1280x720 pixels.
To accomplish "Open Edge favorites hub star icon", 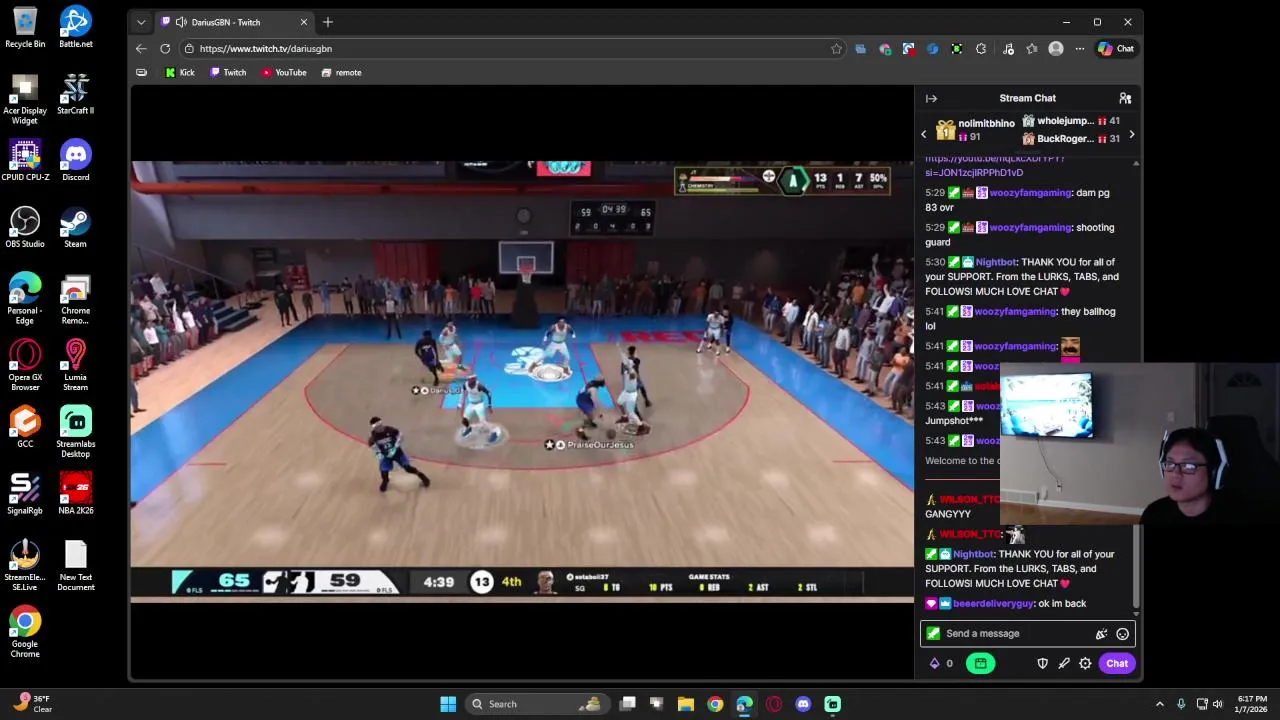I will point(1032,48).
